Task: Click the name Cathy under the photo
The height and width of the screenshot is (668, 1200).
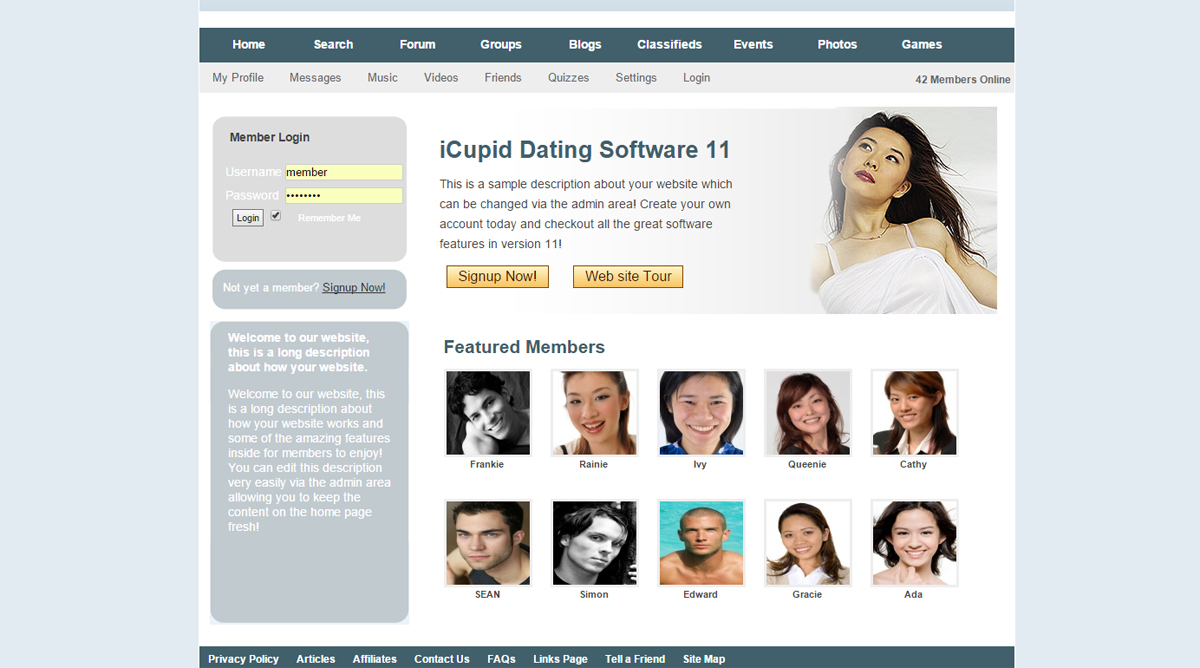Action: click(913, 465)
